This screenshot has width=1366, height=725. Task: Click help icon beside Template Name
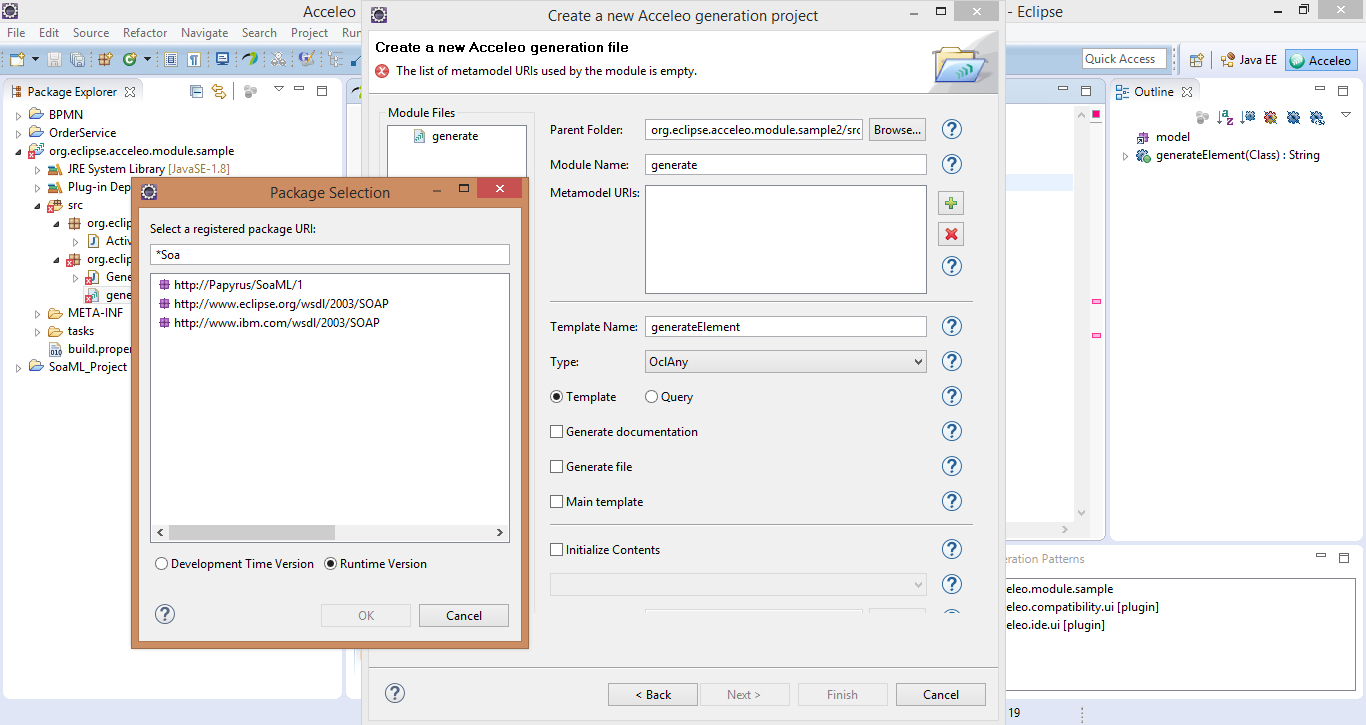[952, 326]
